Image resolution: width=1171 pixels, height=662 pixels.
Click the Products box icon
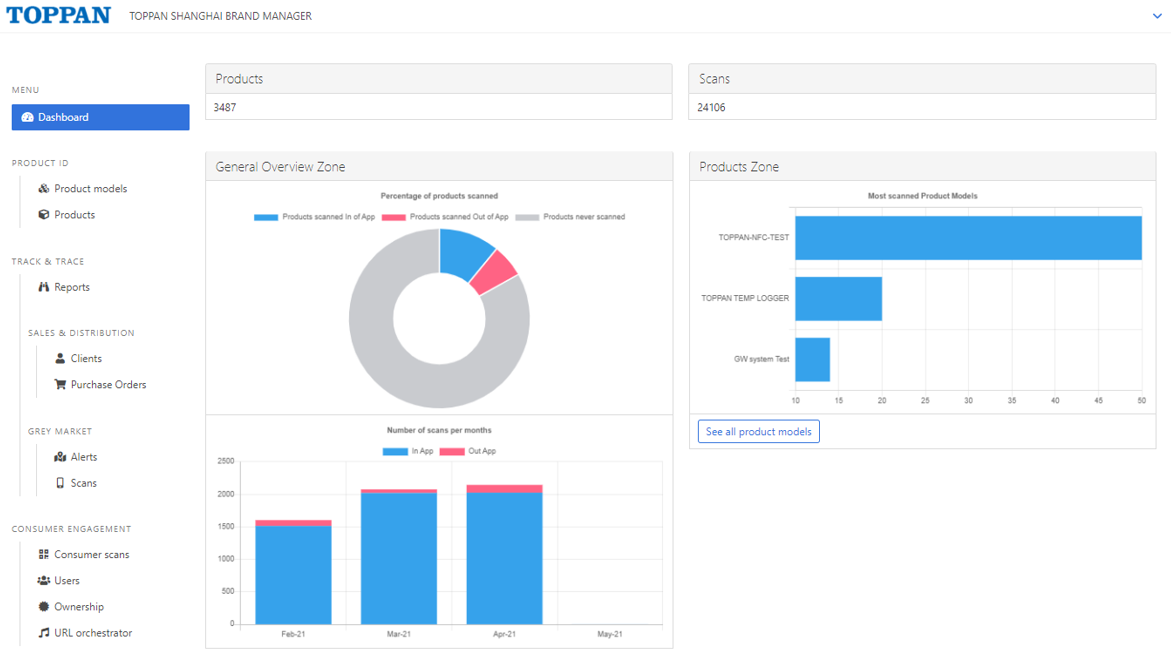point(44,215)
